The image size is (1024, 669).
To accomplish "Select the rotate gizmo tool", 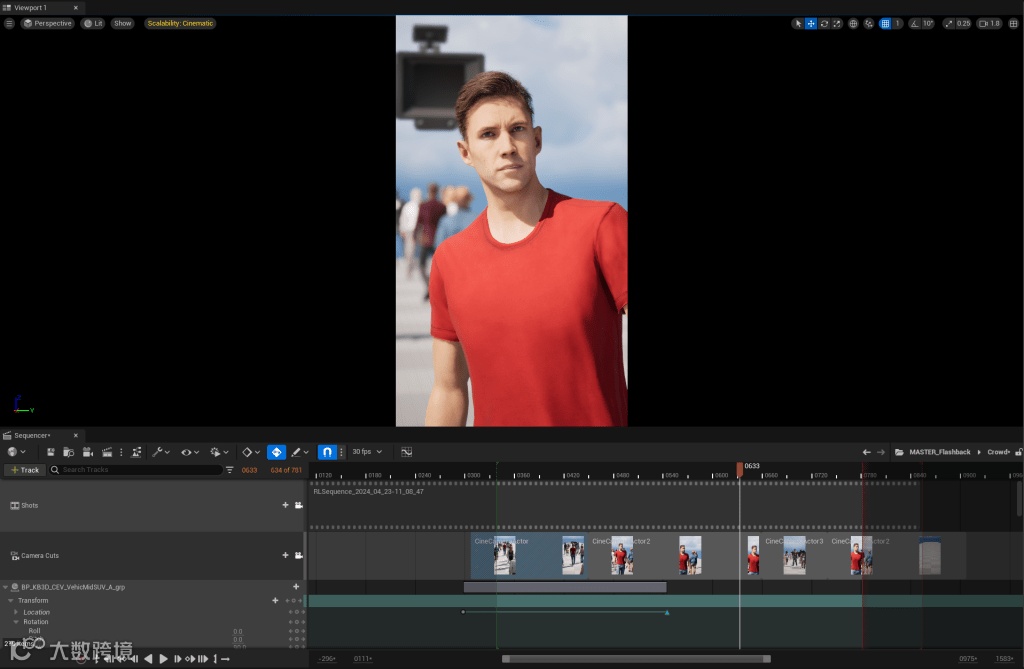I will pyautogui.click(x=824, y=23).
